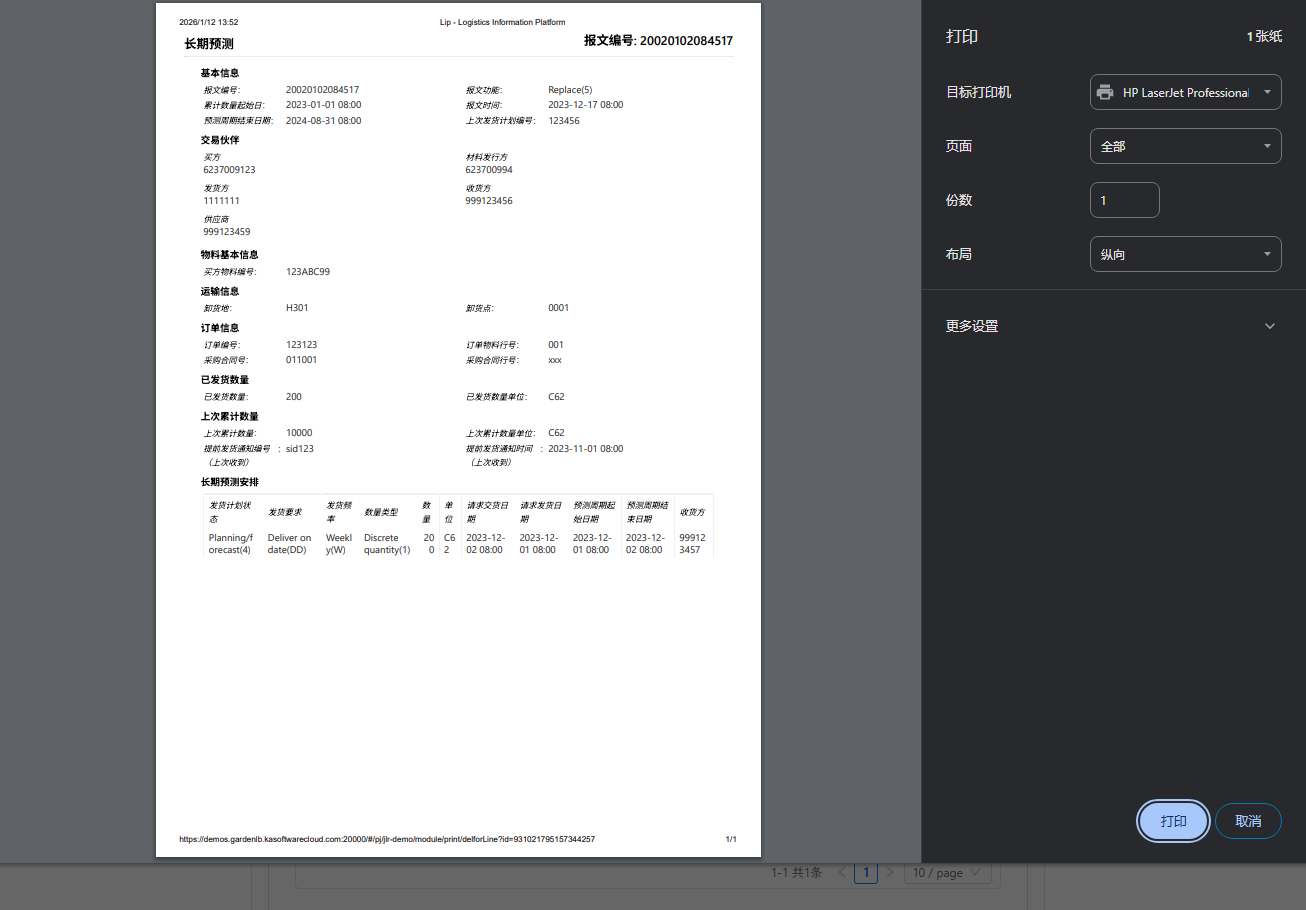Click the 1张纸 sheet count label
Image resolution: width=1306 pixels, height=910 pixels.
pos(1263,36)
